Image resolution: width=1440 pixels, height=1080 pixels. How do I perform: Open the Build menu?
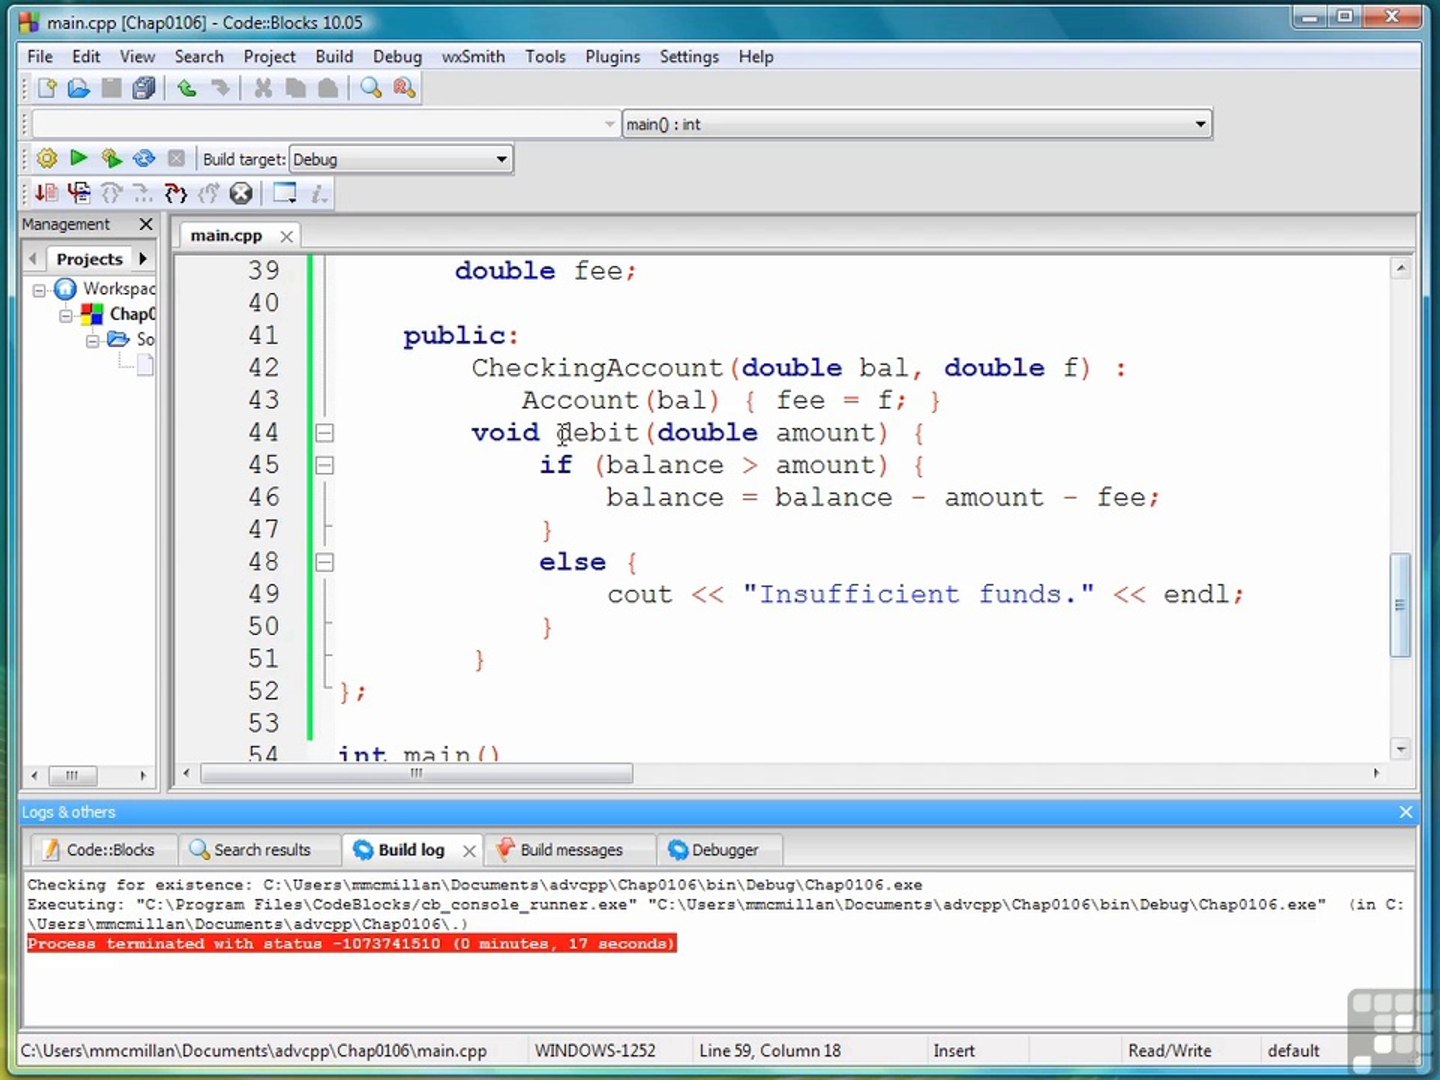point(334,57)
